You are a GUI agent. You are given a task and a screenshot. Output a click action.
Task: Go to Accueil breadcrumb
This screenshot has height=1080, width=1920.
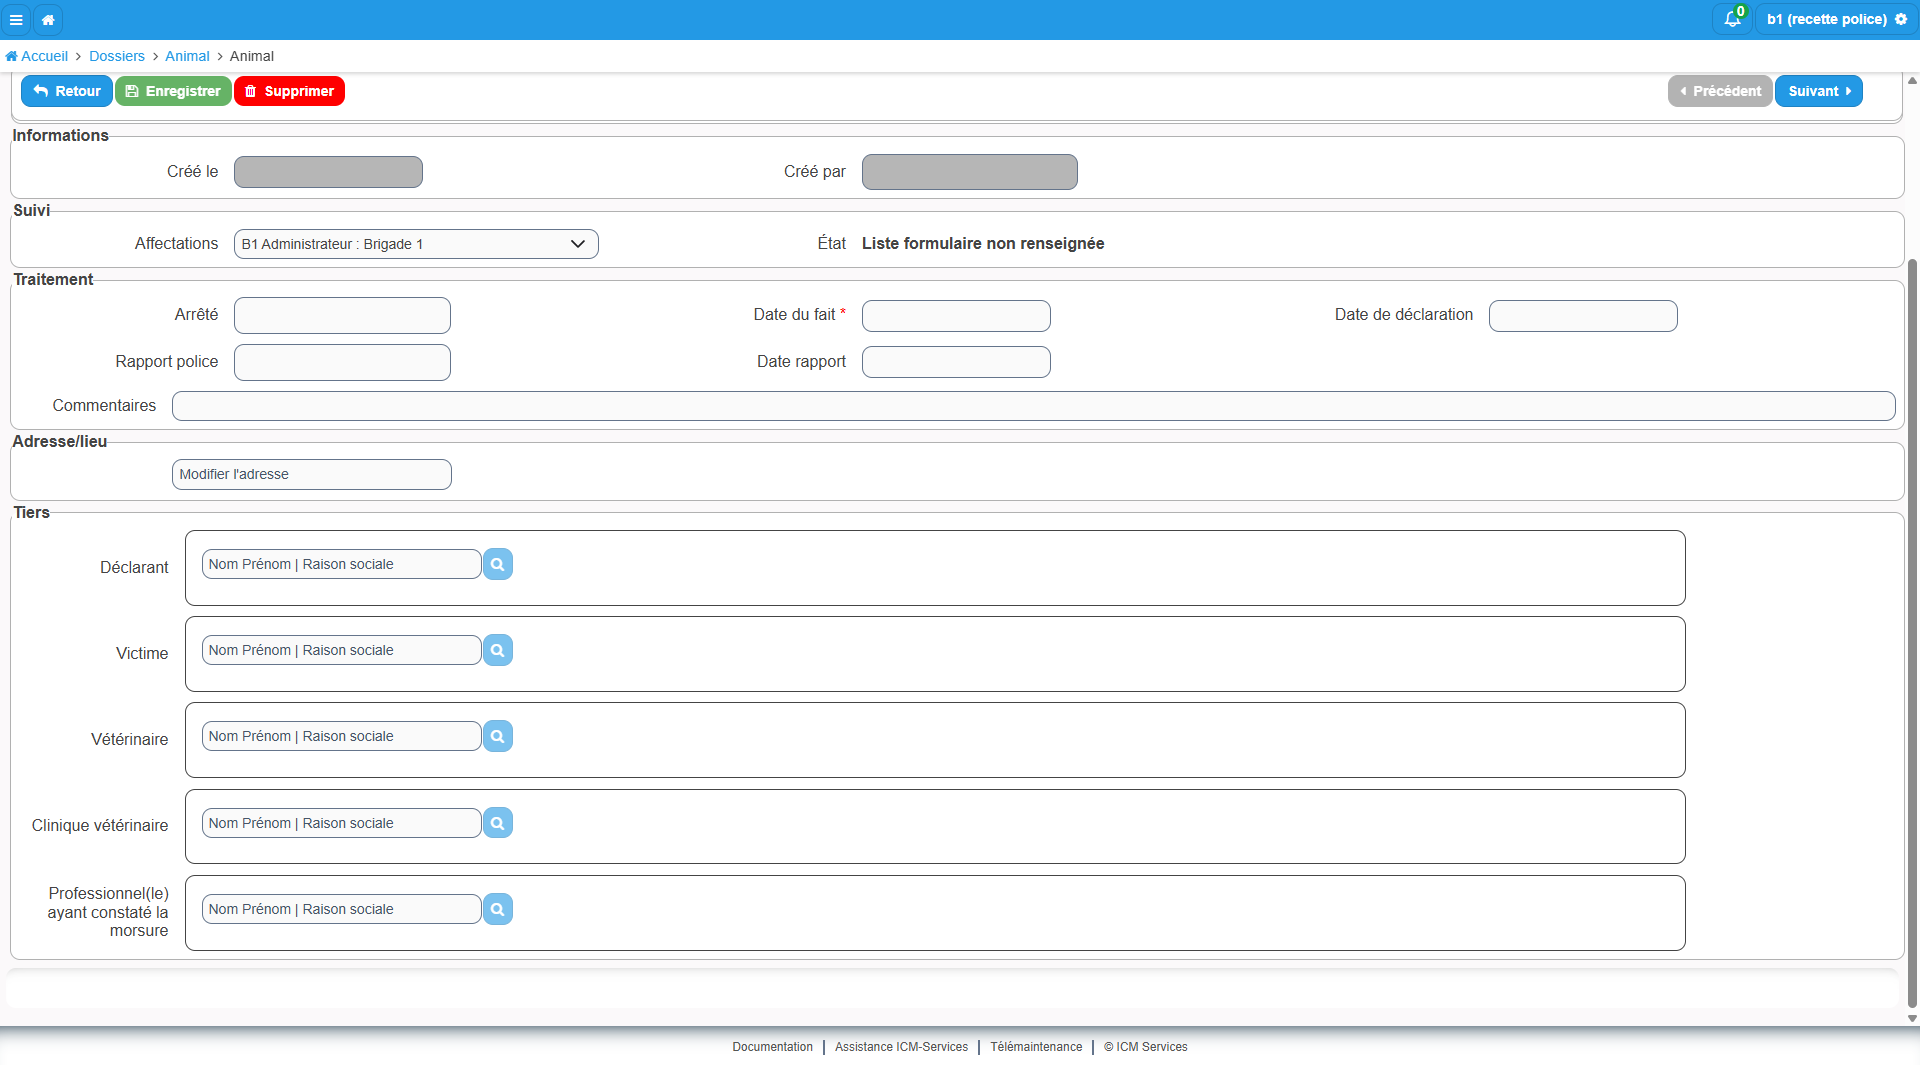pyautogui.click(x=37, y=56)
